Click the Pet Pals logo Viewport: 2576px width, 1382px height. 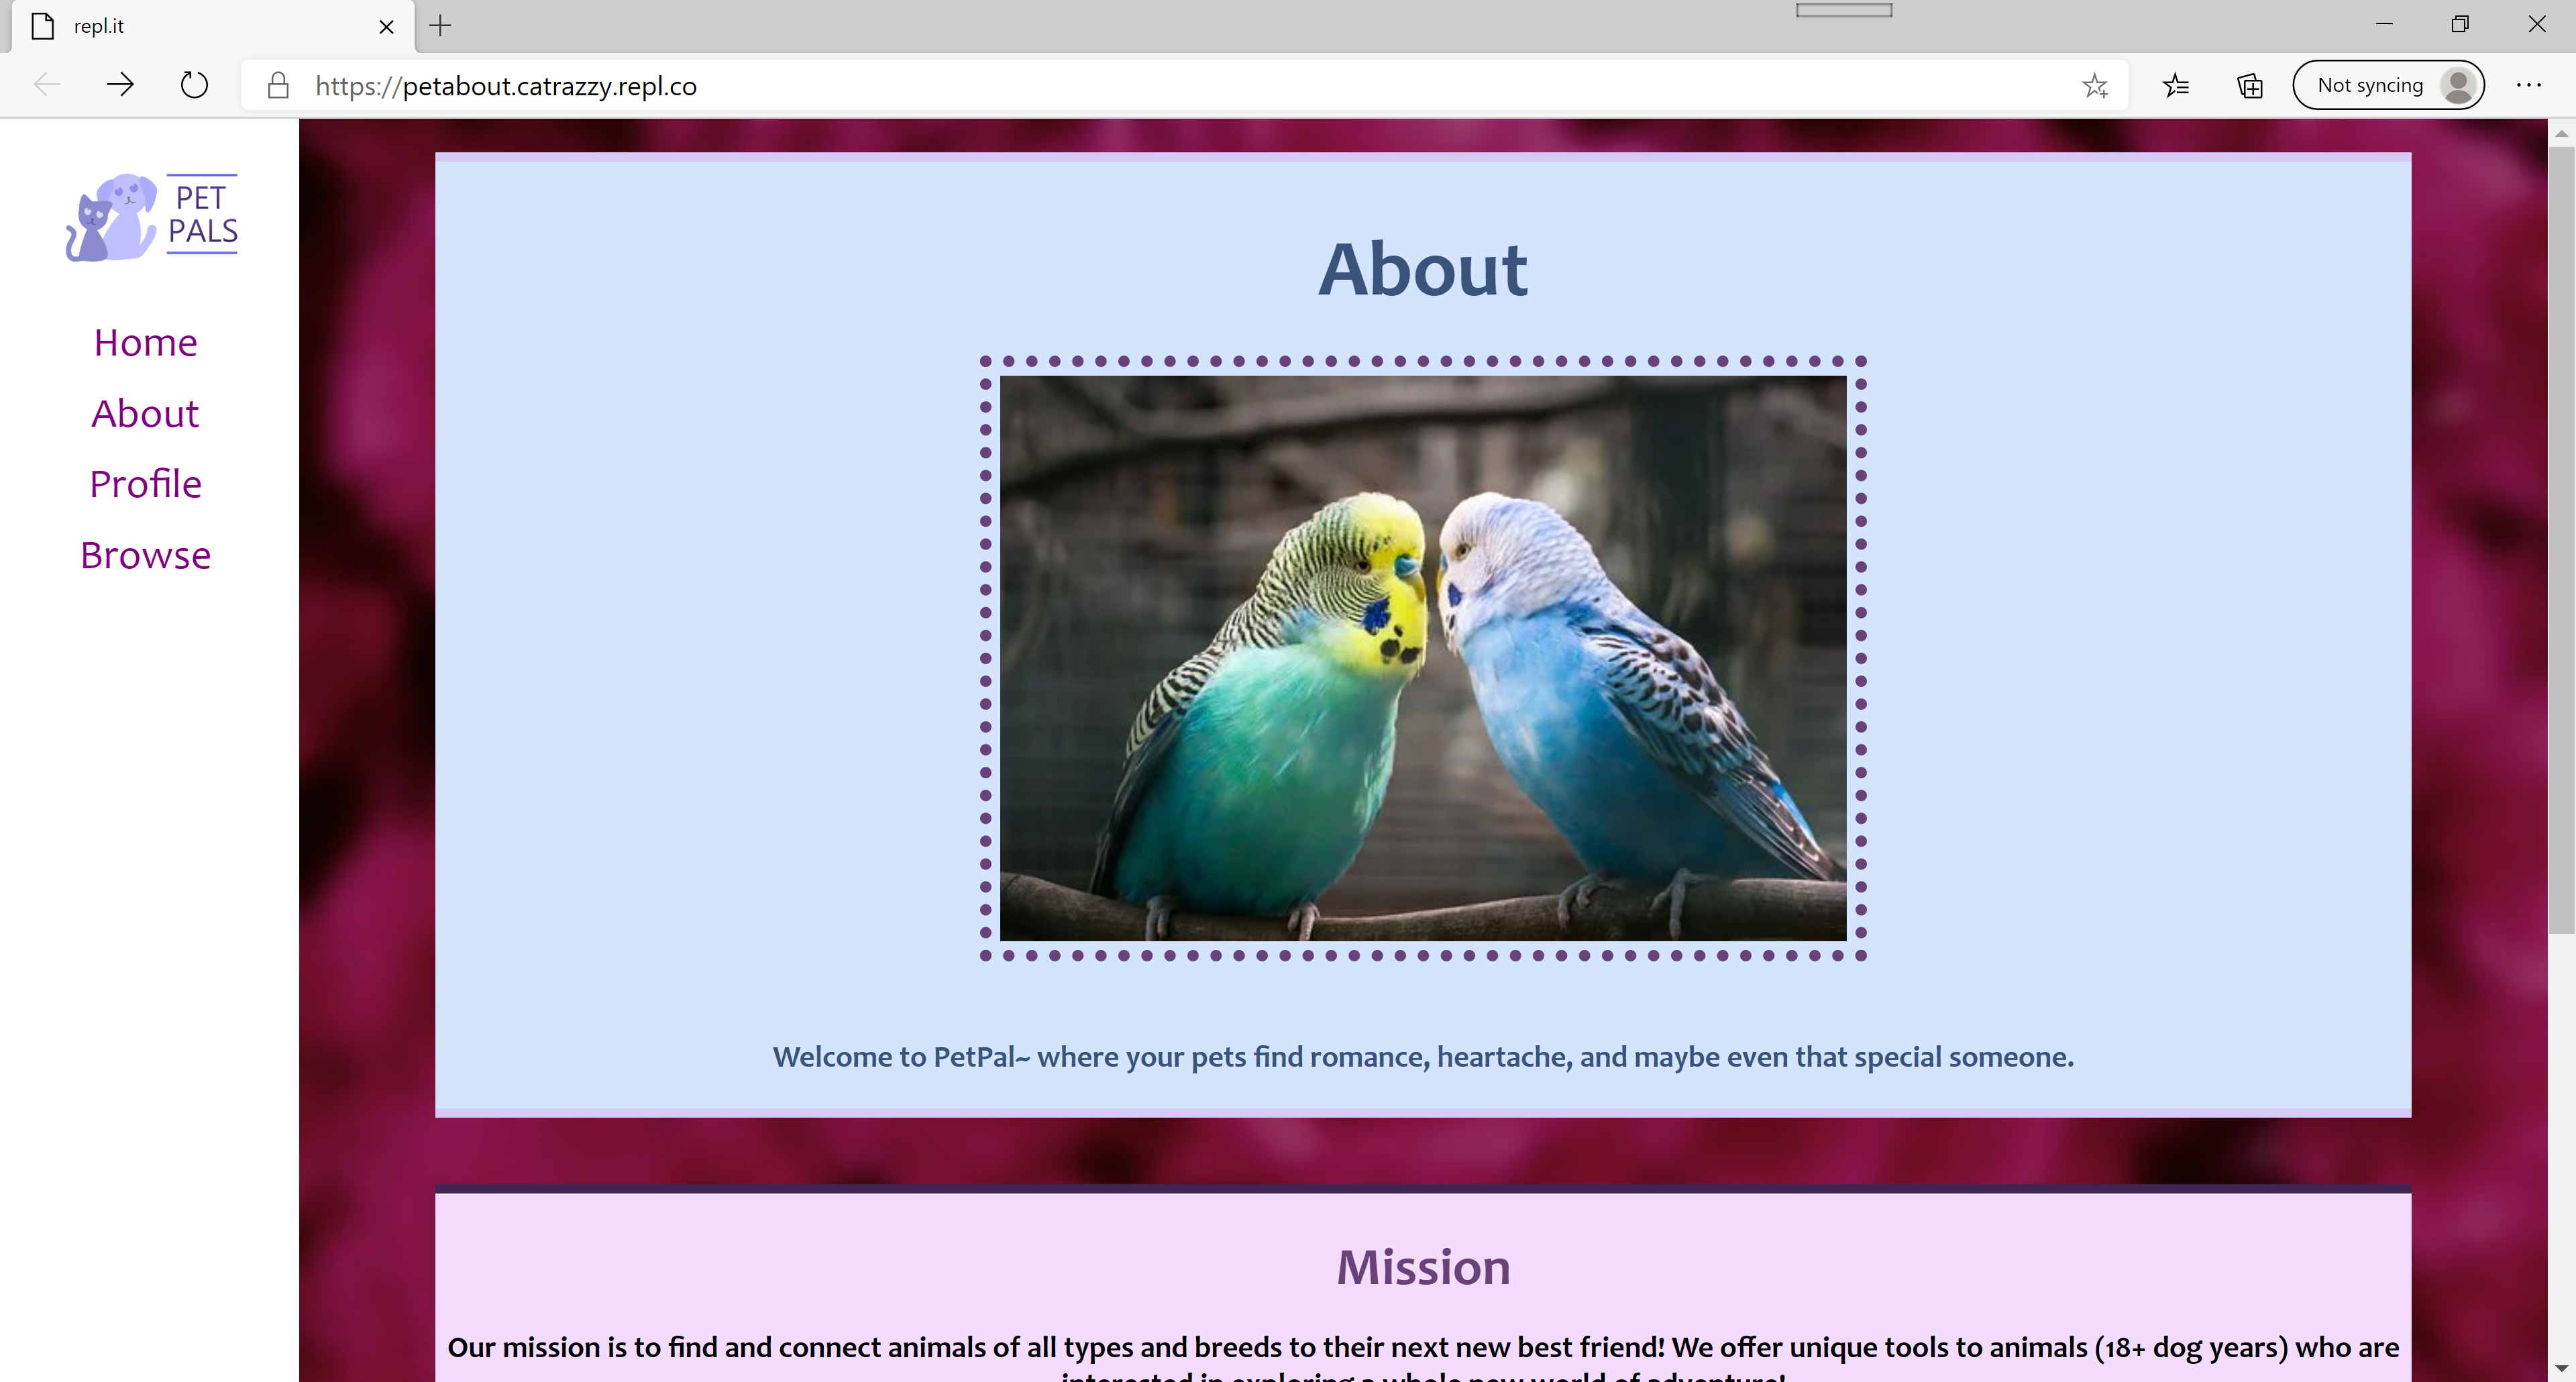[x=152, y=216]
